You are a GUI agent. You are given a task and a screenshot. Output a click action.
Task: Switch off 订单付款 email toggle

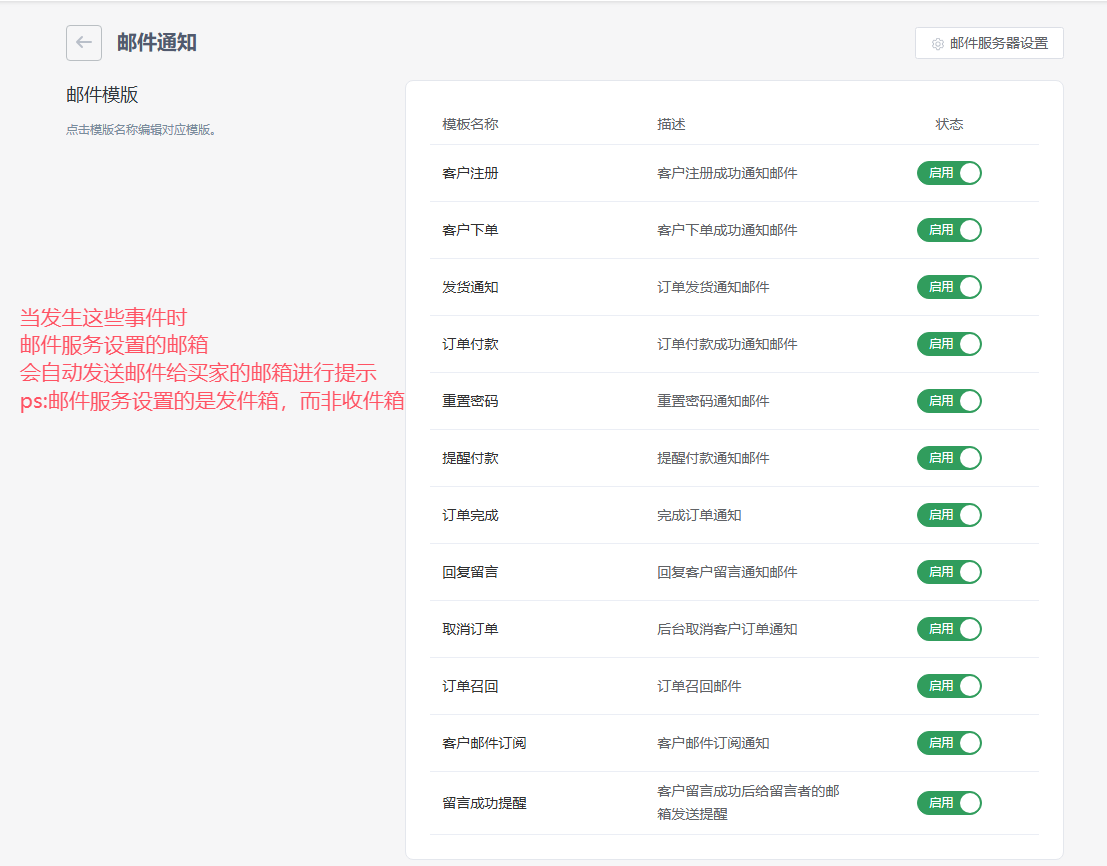coord(949,344)
